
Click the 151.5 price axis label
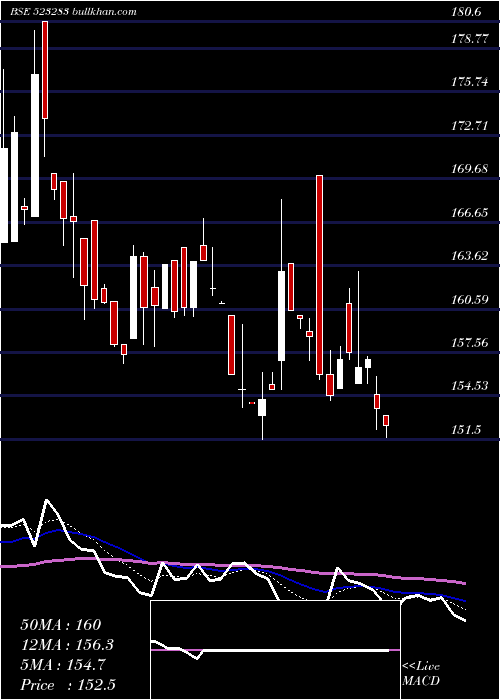pyautogui.click(x=467, y=430)
